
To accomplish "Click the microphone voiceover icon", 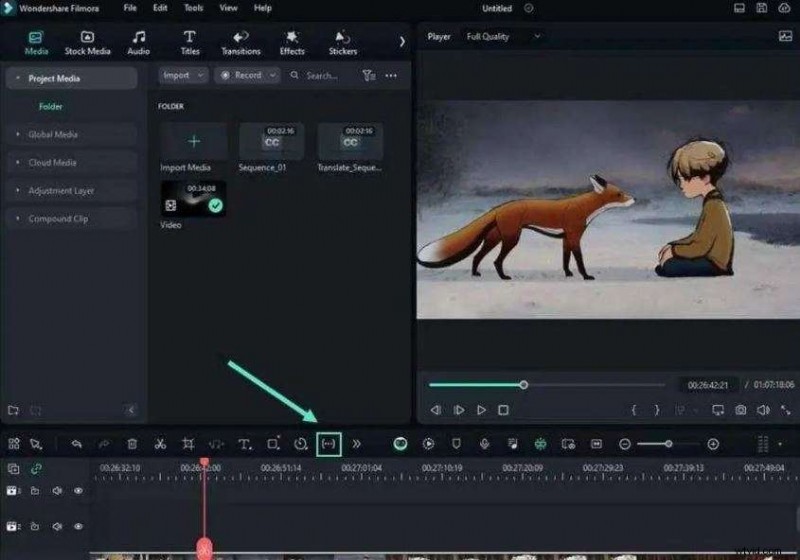I will tap(484, 443).
